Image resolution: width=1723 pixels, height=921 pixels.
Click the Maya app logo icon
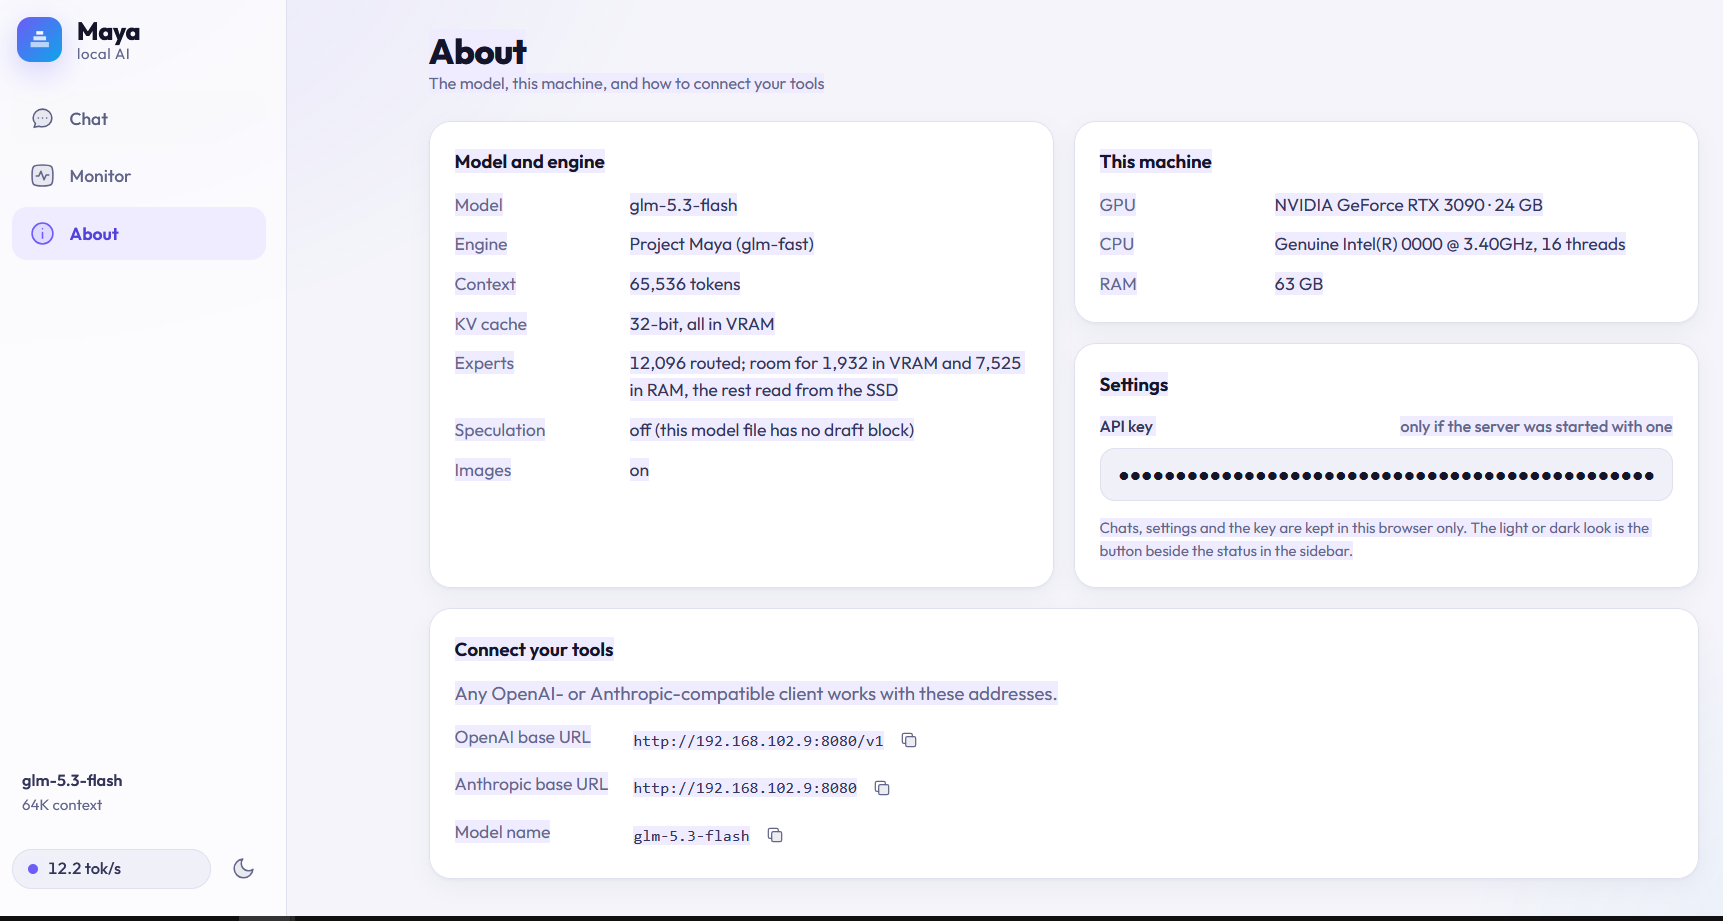click(40, 40)
